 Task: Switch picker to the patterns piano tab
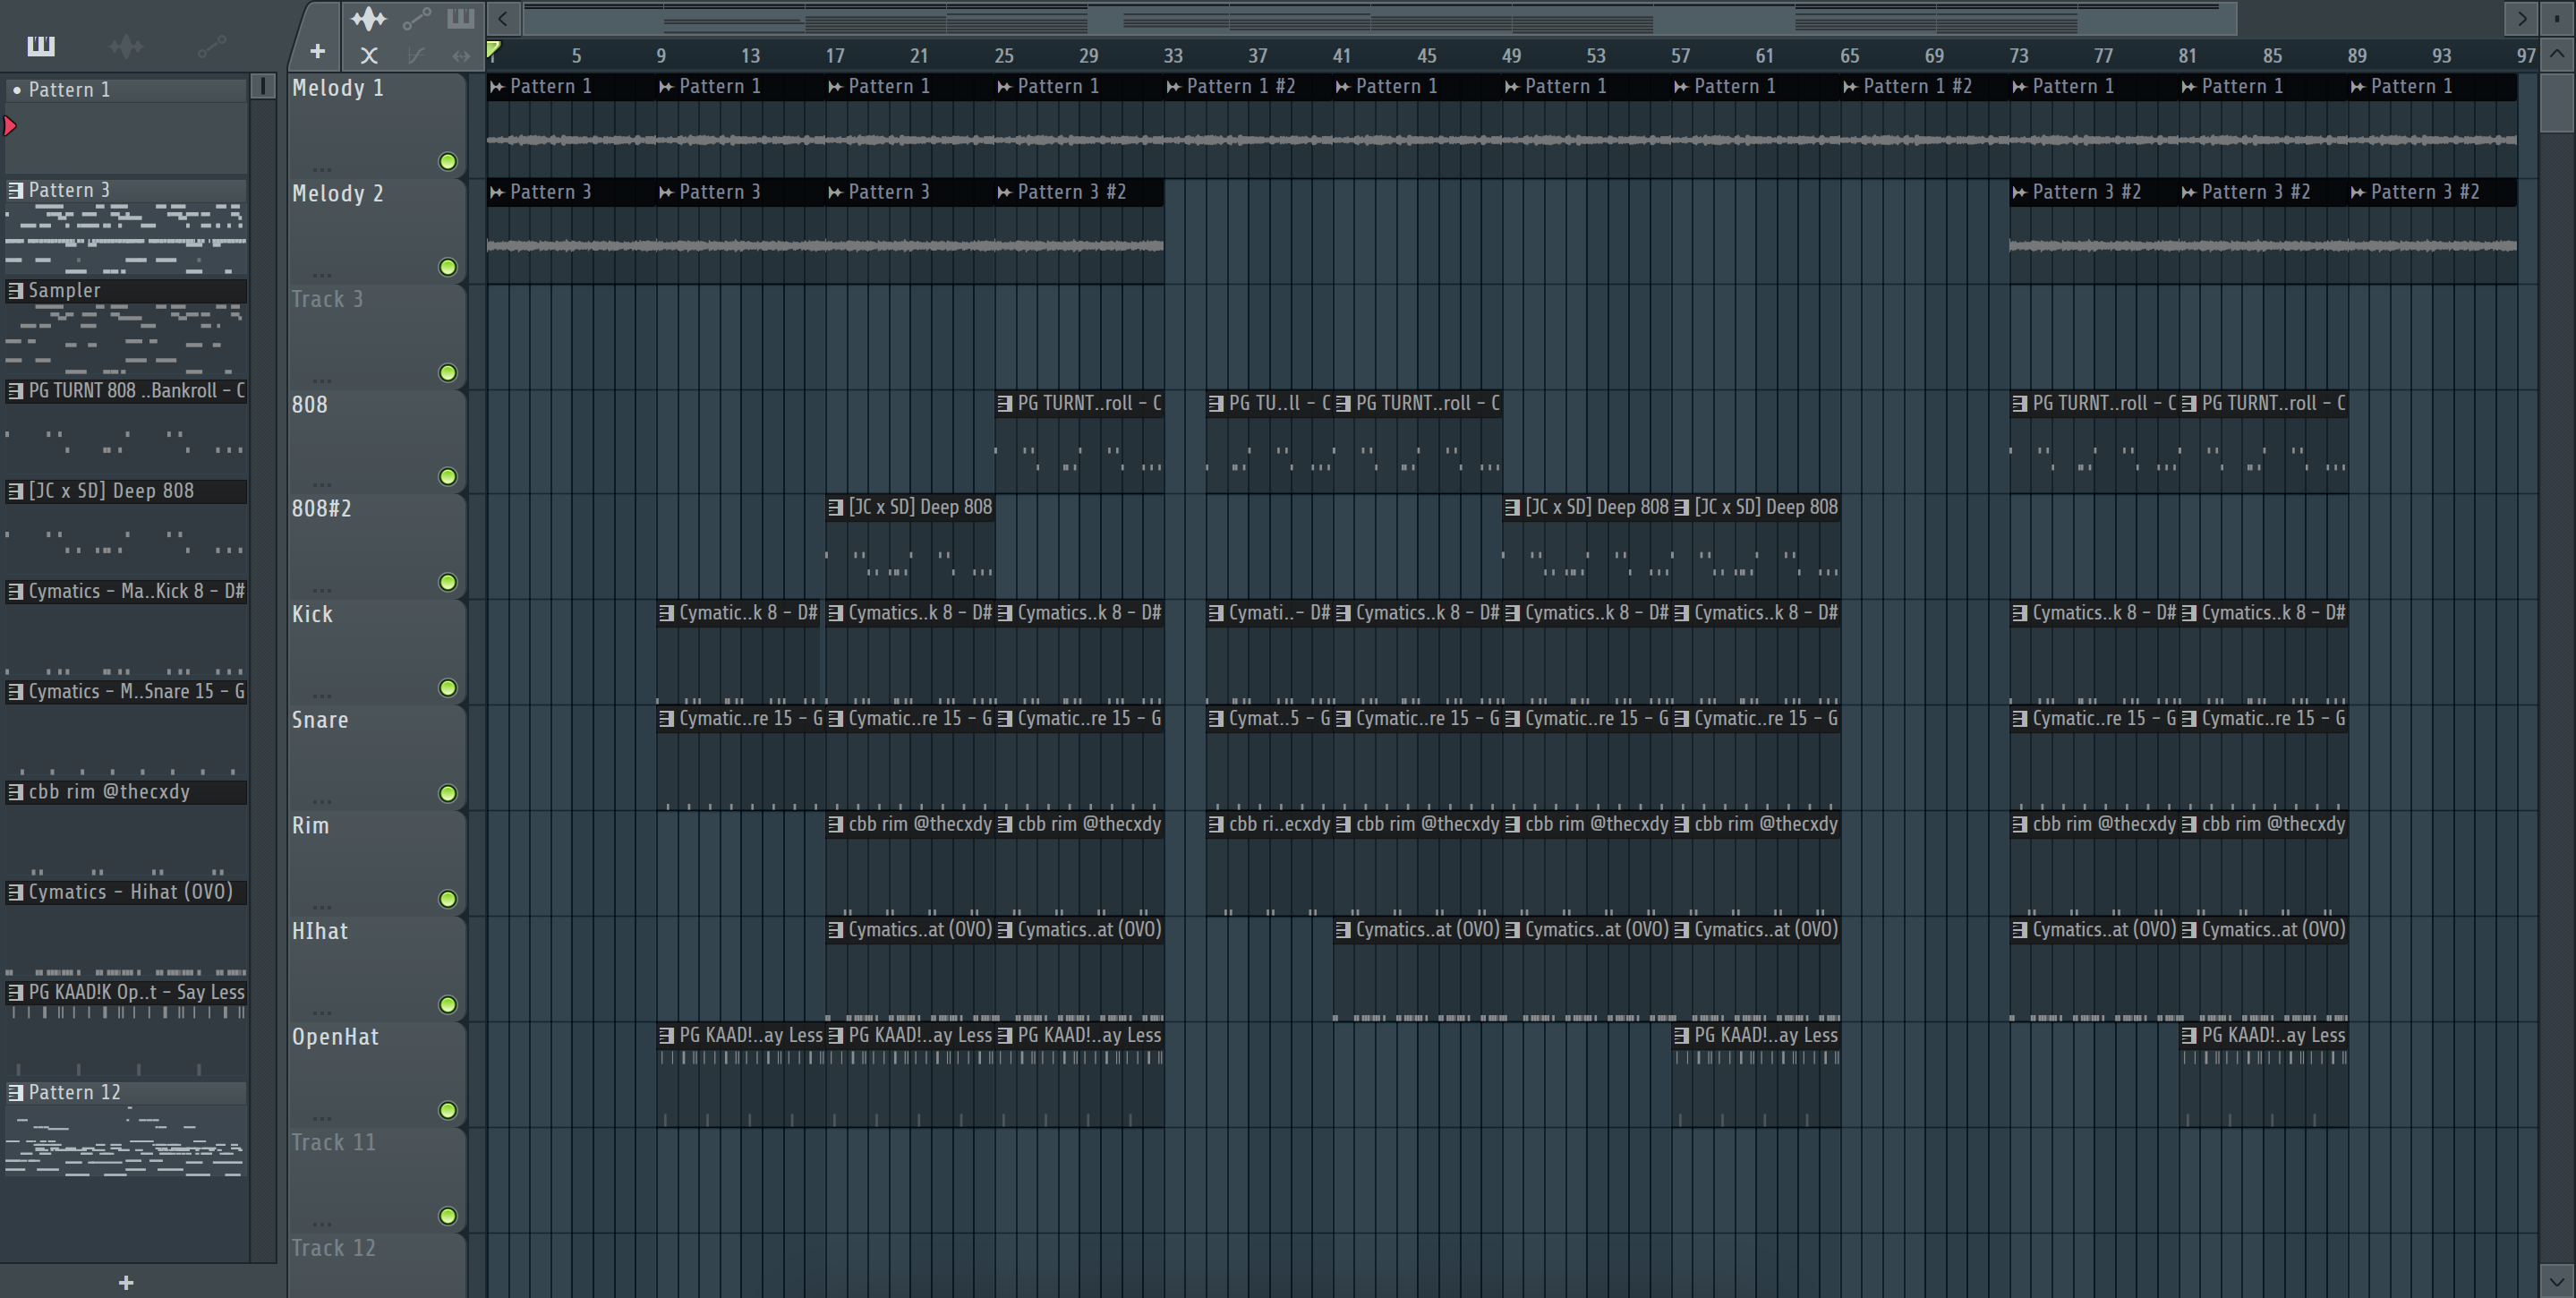41,46
